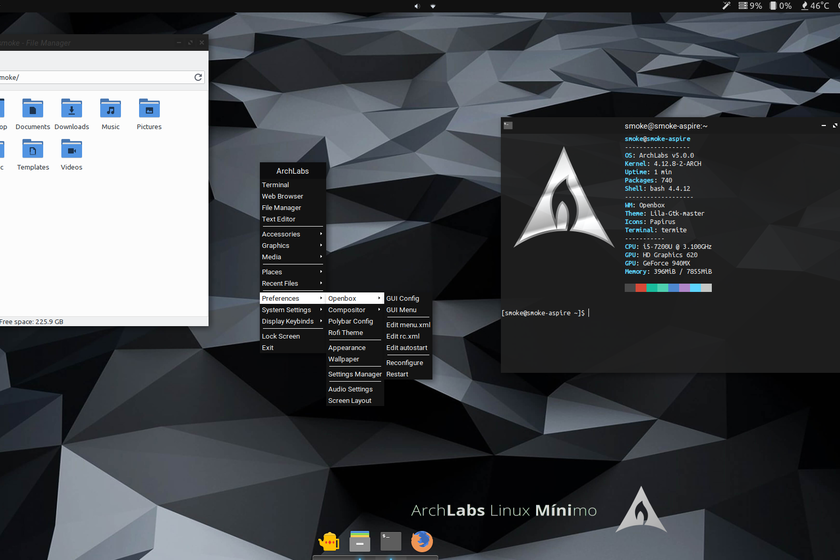Open Appearance from the Preferences submenu
Image resolution: width=840 pixels, height=560 pixels.
coord(355,347)
